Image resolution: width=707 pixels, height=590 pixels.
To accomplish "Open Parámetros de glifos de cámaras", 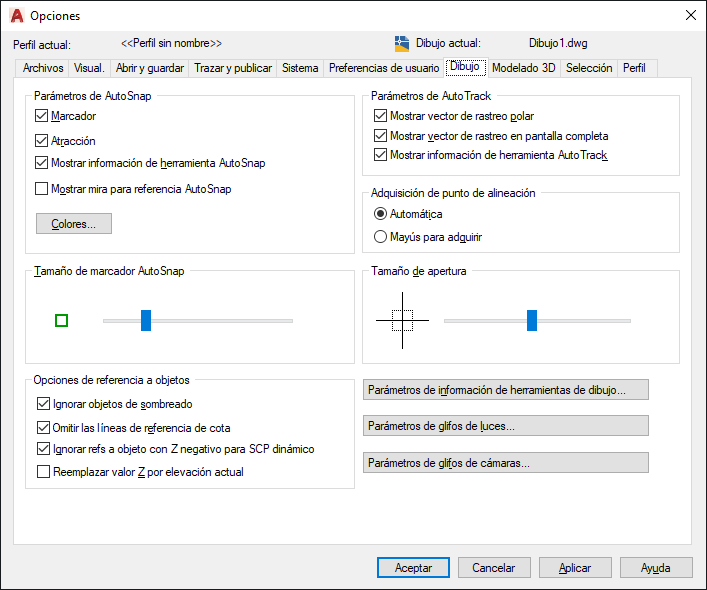I will click(x=505, y=463).
